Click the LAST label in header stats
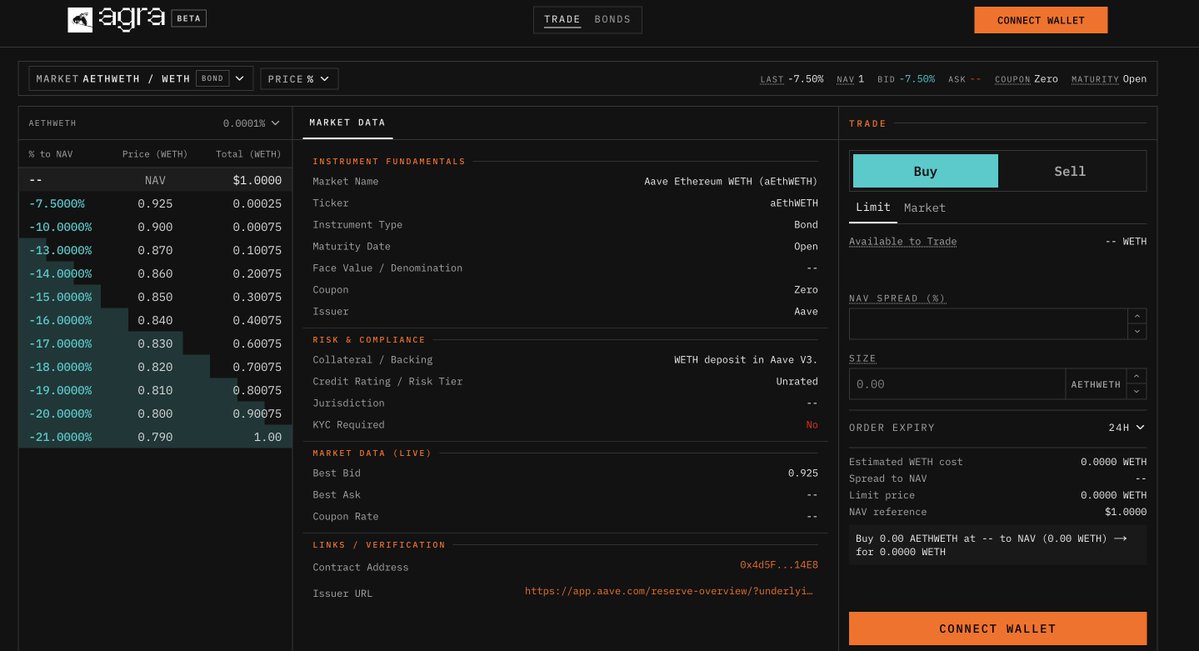Screen dimensions: 1199x651 pos(772,80)
